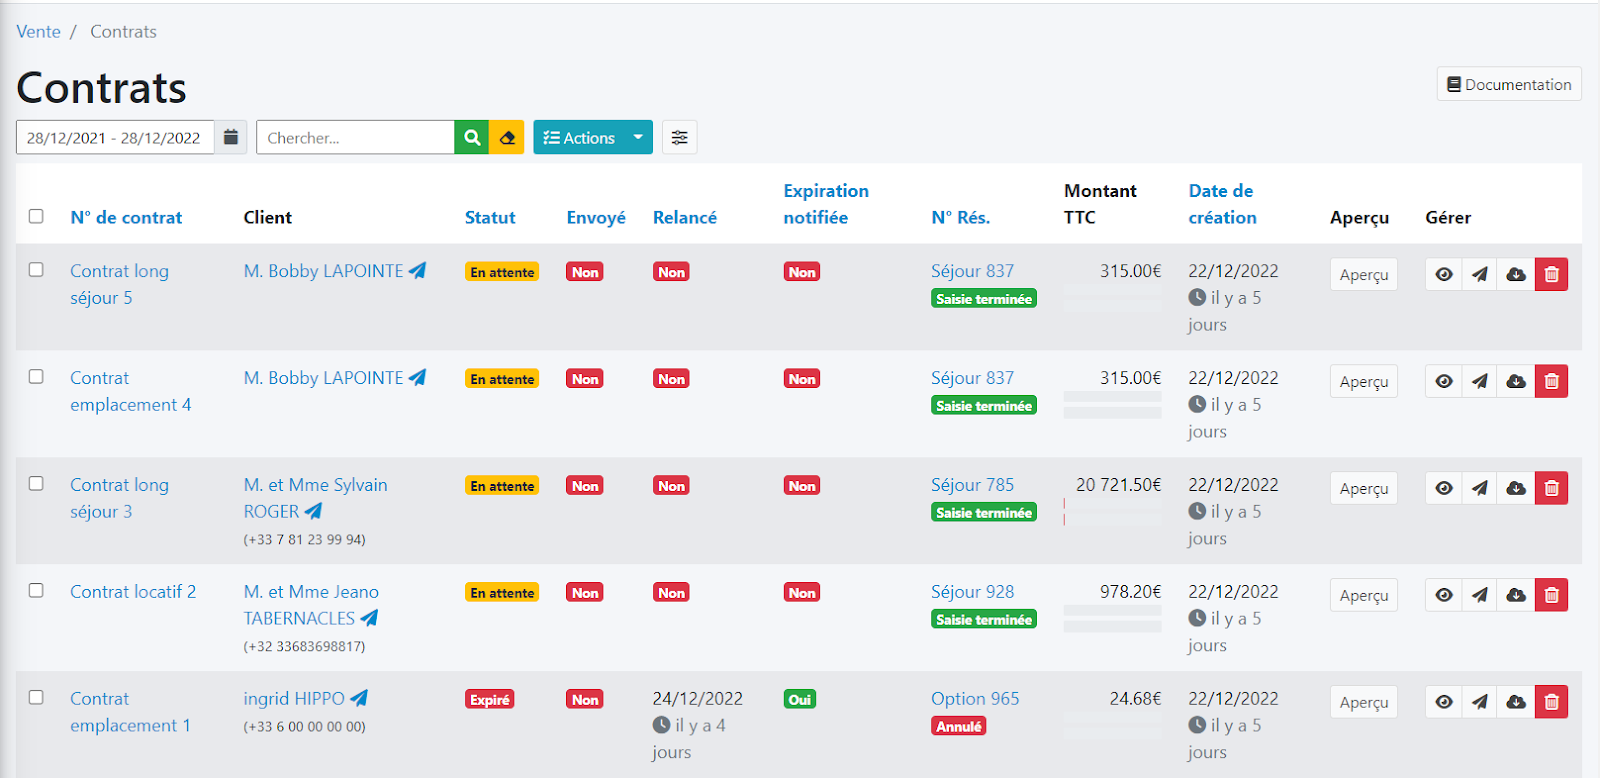This screenshot has height=778, width=1600.
Task: Open the filter settings sliders icon
Action: point(679,138)
